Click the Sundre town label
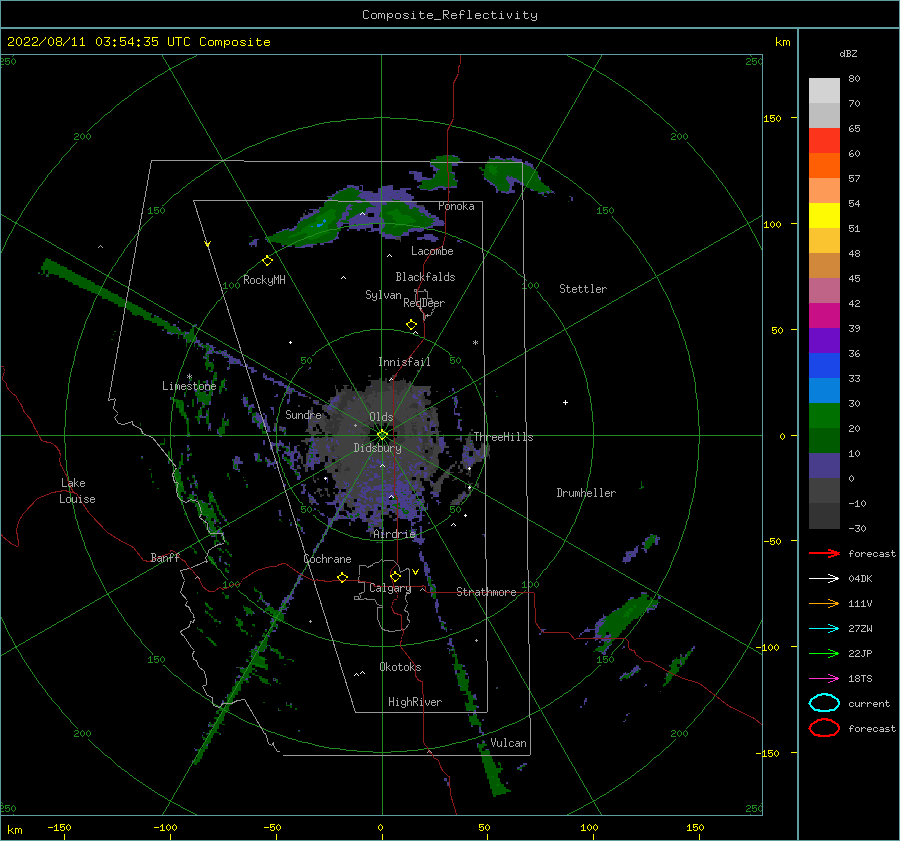Screen dimensions: 900x841 [303, 414]
